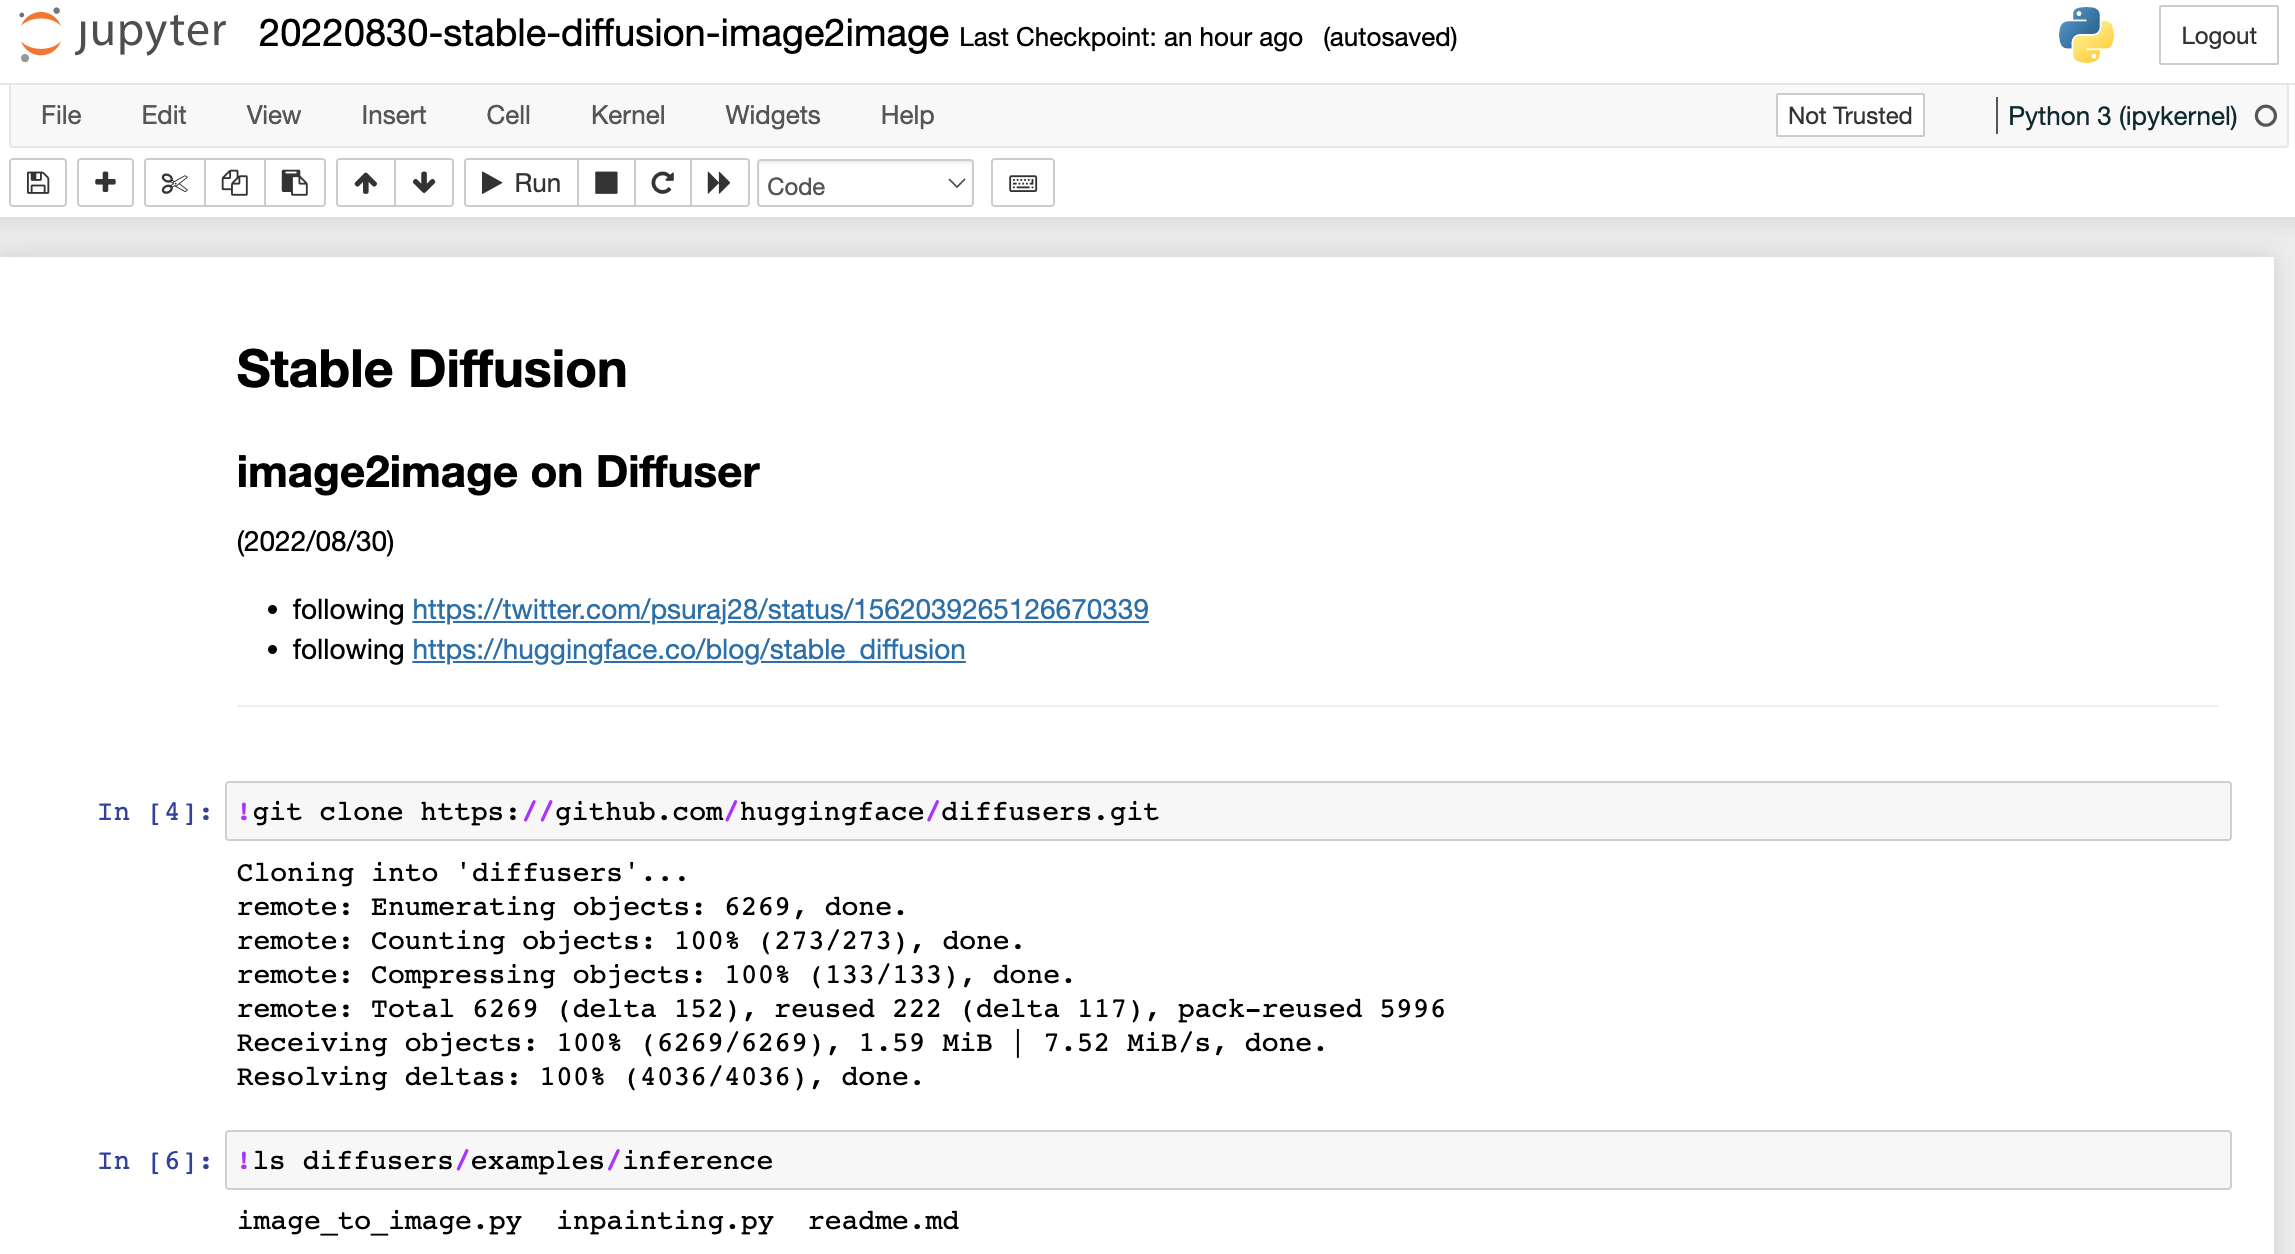Toggle the Not Trusted notebook button
The height and width of the screenshot is (1254, 2295).
click(x=1849, y=116)
